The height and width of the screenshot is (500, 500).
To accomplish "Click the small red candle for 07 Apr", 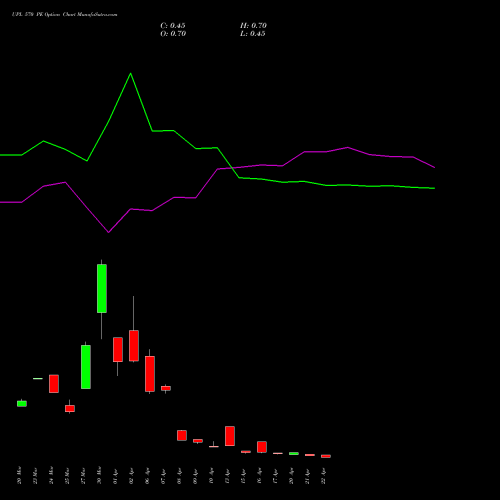I will (166, 388).
